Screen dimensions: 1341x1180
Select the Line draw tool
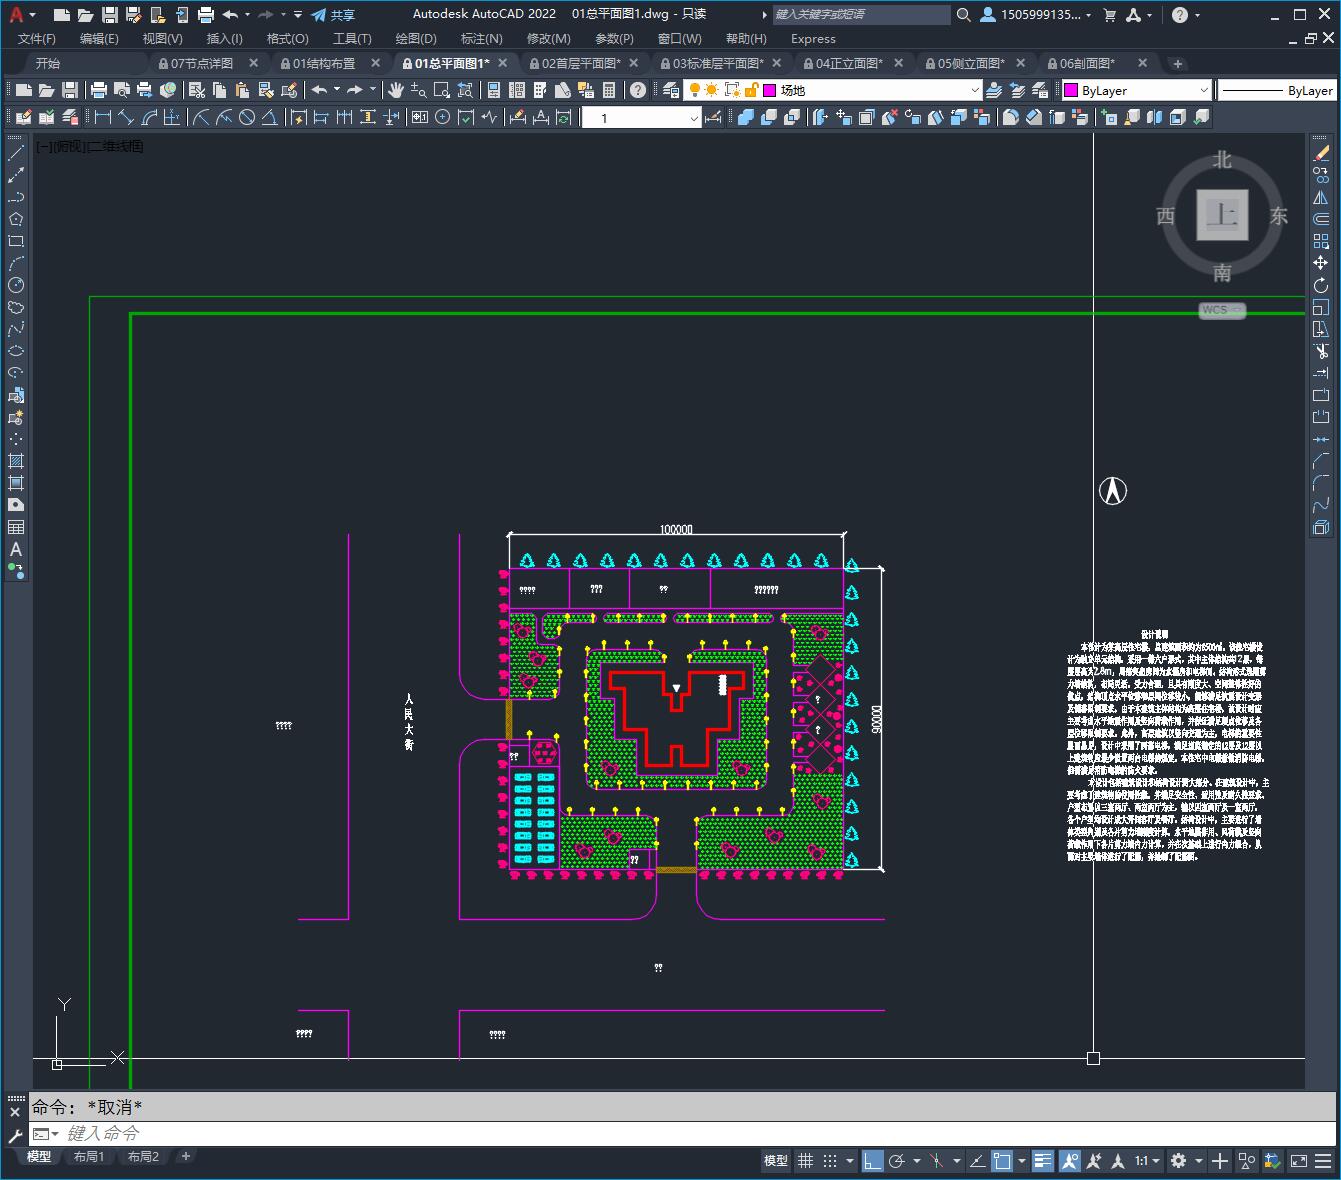[16, 154]
